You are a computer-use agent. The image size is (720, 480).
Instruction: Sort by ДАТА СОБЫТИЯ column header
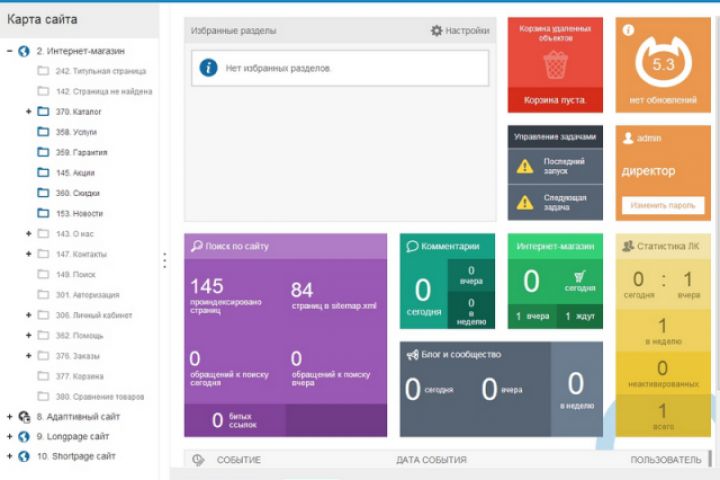click(432, 460)
